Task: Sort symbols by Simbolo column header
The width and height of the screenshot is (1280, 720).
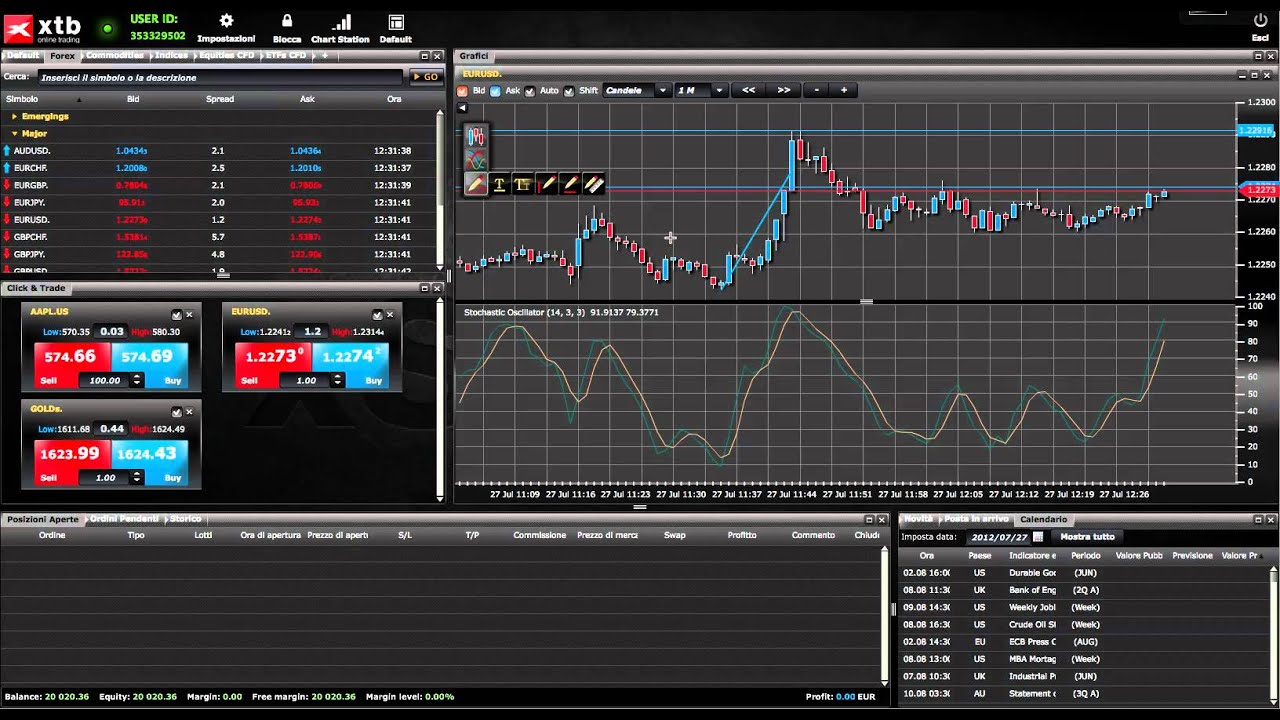Action: pyautogui.click(x=22, y=99)
